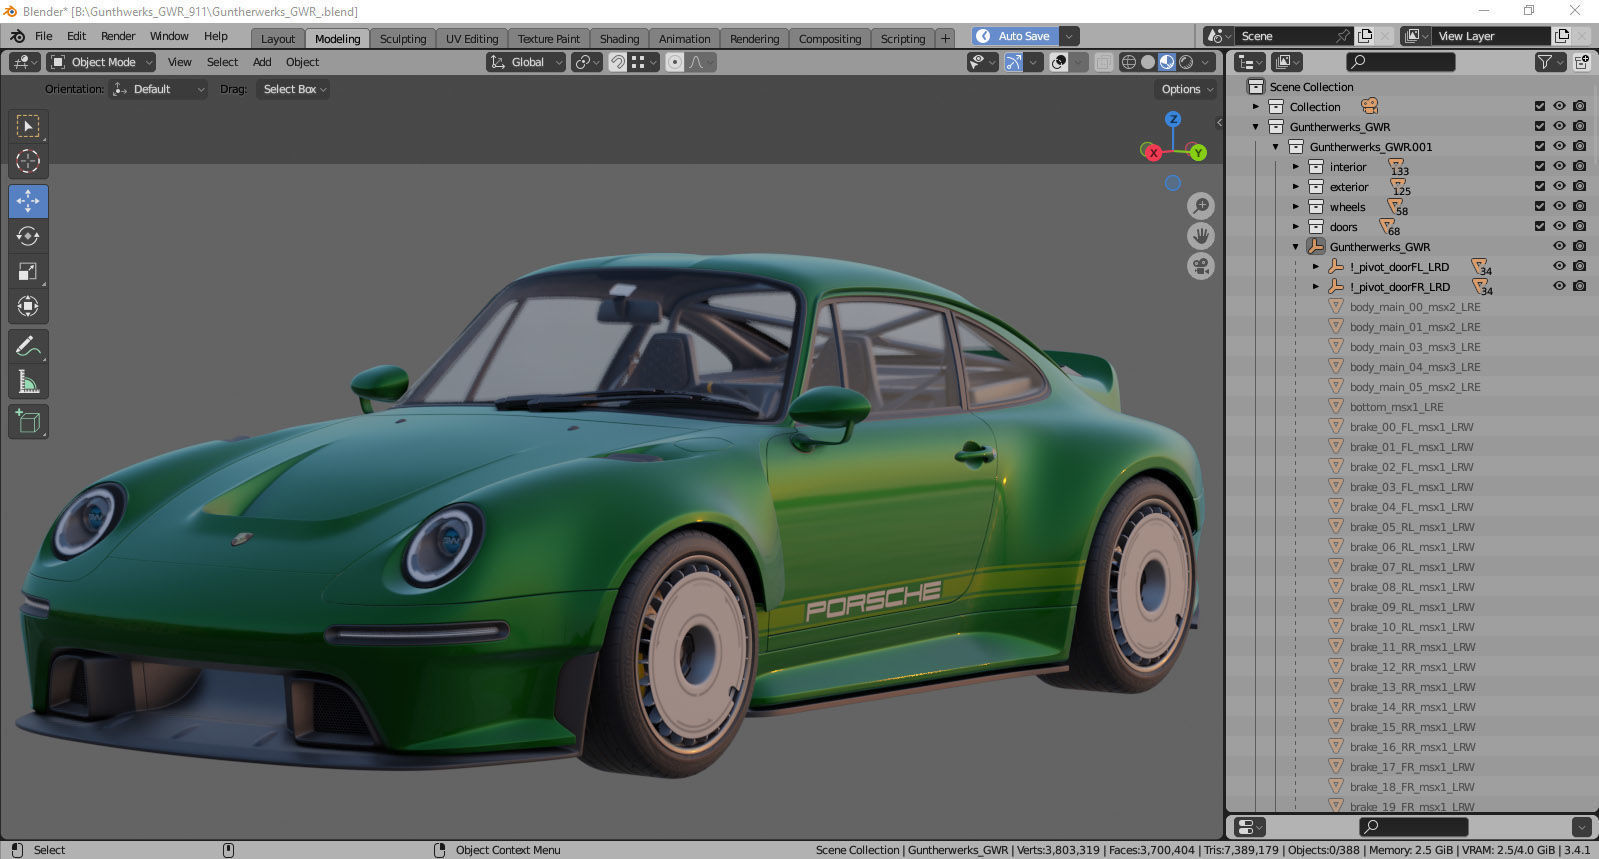Pick the Rotate tool
Viewport: 1599px width, 859px height.
[28, 236]
